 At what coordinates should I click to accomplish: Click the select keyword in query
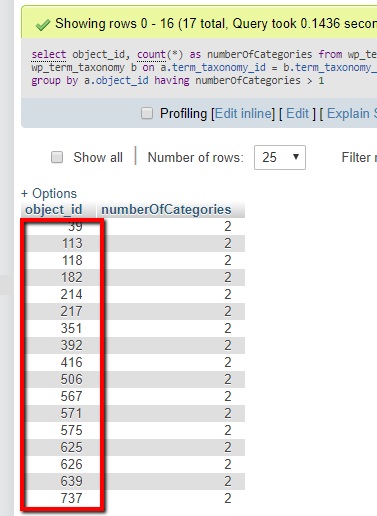click(x=49, y=54)
